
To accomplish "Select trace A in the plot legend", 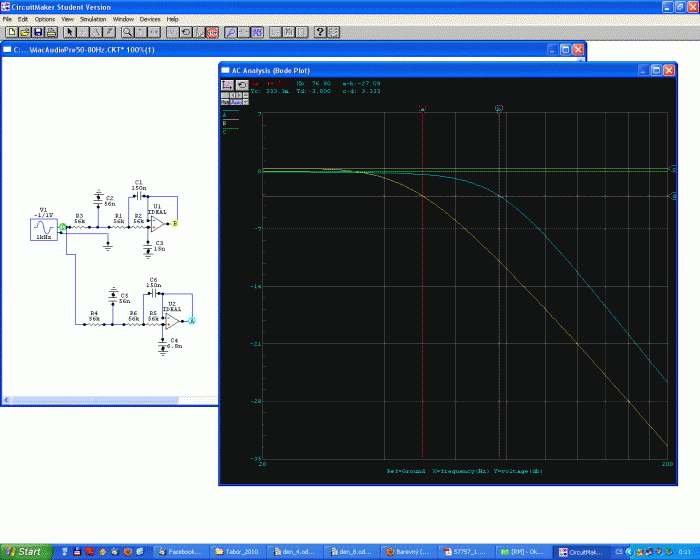I will click(x=225, y=115).
